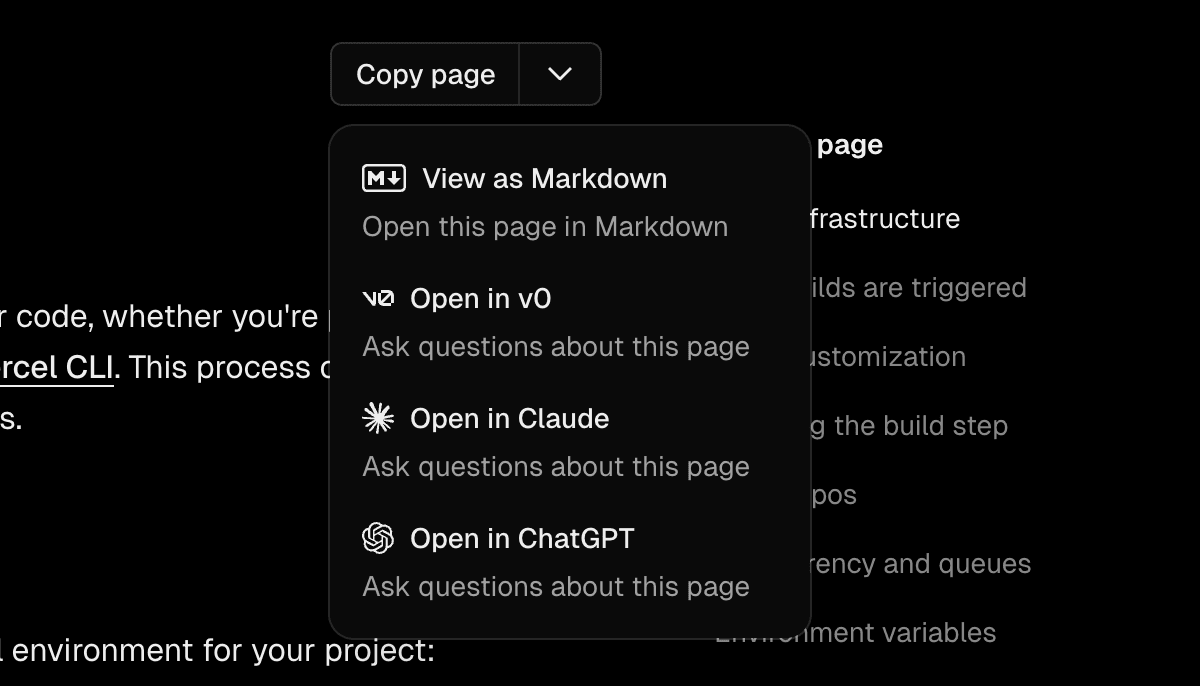
Task: Click the description text under Open in ChatGPT
Action: (556, 586)
